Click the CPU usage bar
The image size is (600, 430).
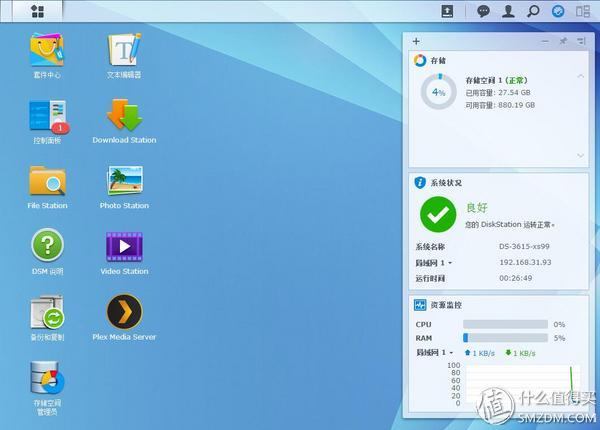[x=505, y=324]
